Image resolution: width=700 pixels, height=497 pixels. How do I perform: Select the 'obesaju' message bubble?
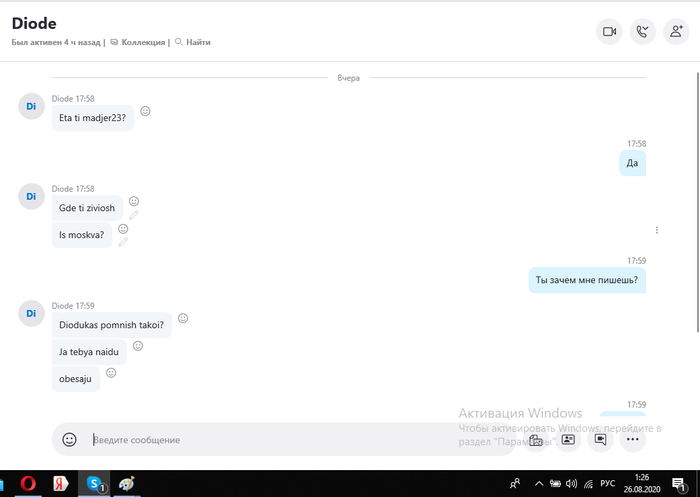click(x=75, y=379)
